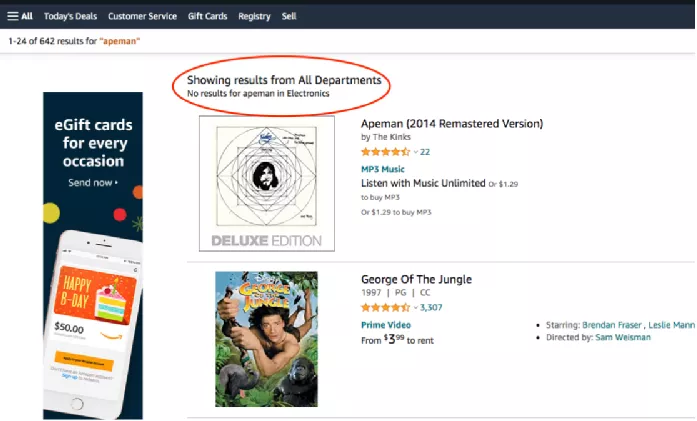Click the MP3 Music format link
Viewport: 697px width, 421px height.
[x=383, y=169]
